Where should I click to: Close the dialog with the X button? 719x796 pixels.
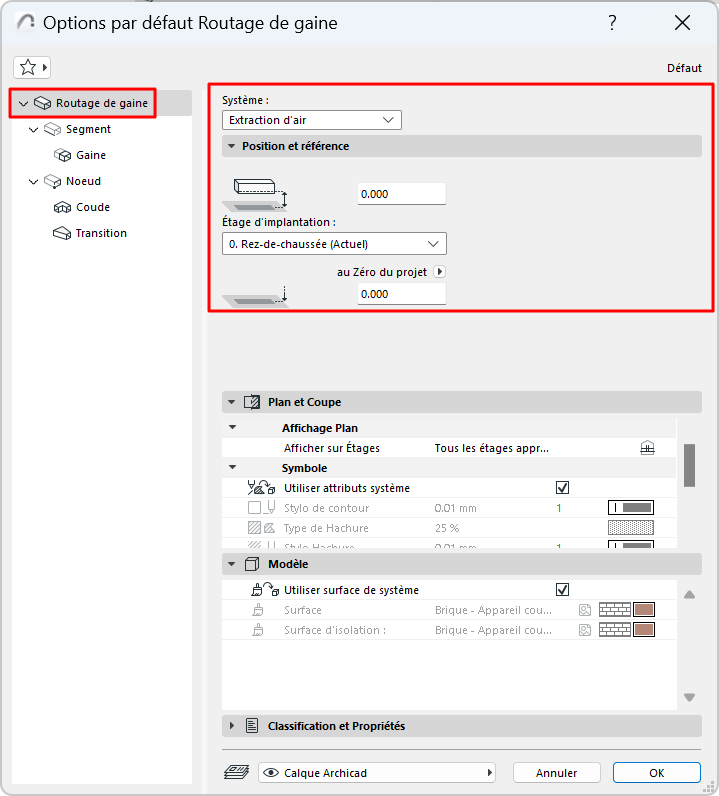point(682,23)
